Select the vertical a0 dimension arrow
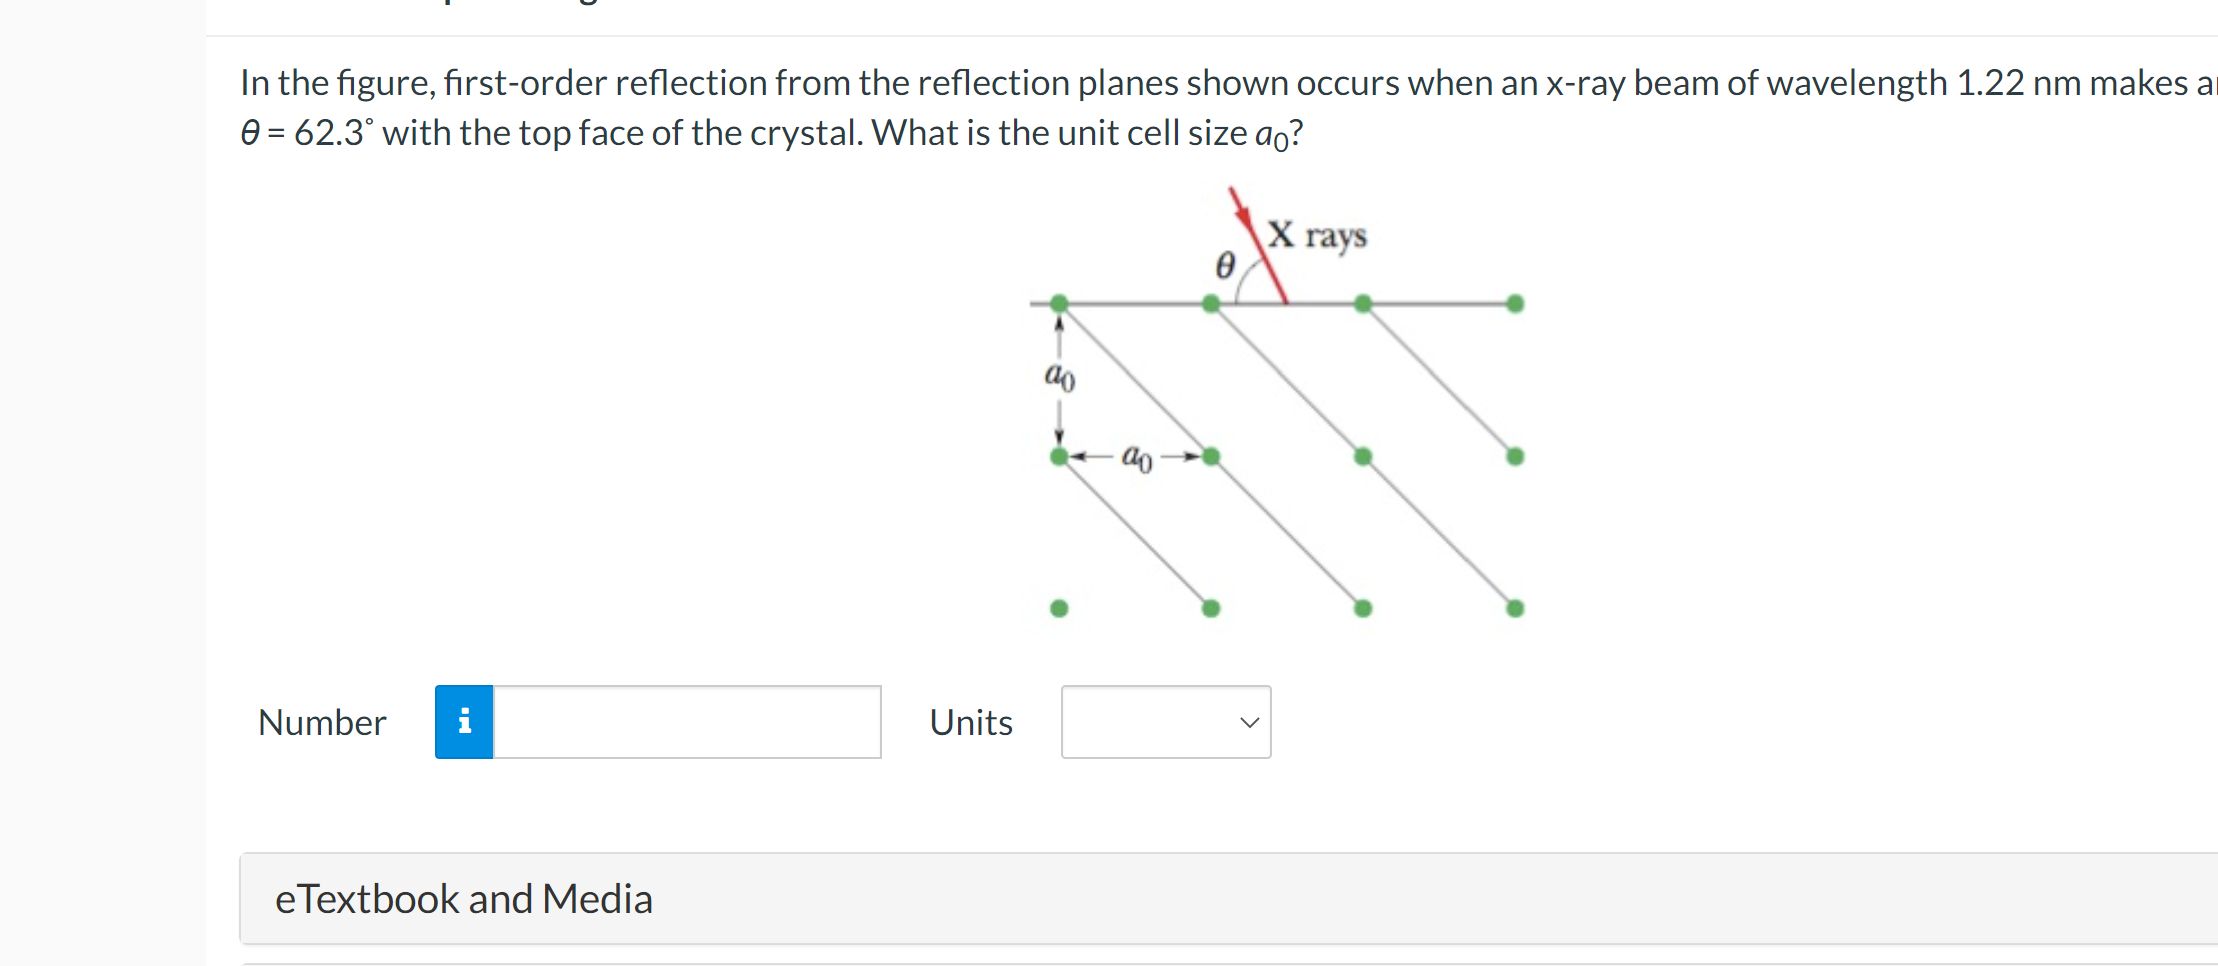The width and height of the screenshot is (2218, 966). coord(1060,378)
